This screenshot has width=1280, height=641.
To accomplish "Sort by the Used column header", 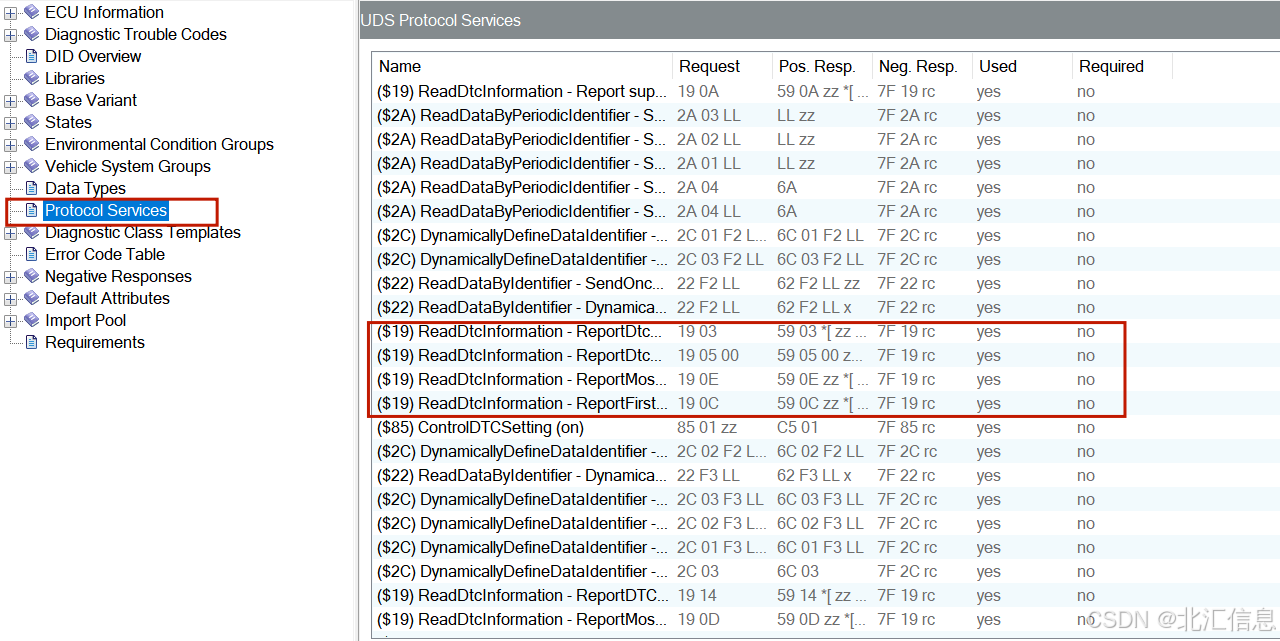I will 1022,66.
